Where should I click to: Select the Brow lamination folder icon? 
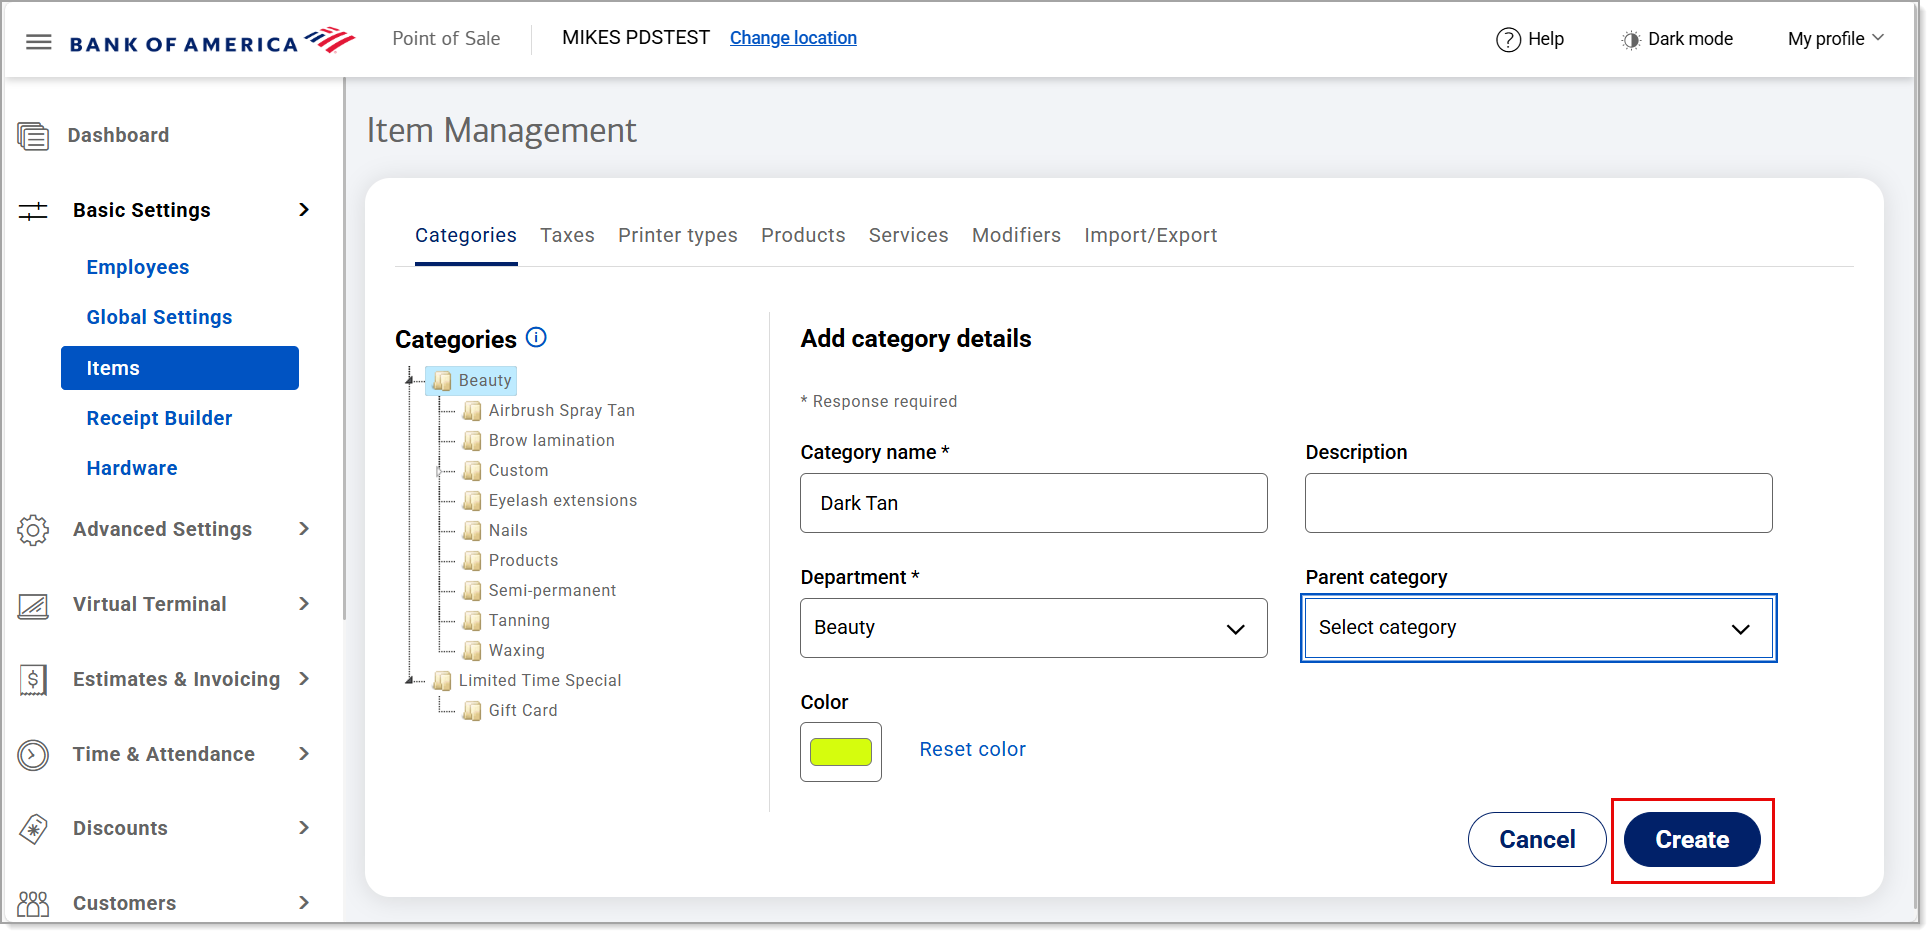point(472,441)
